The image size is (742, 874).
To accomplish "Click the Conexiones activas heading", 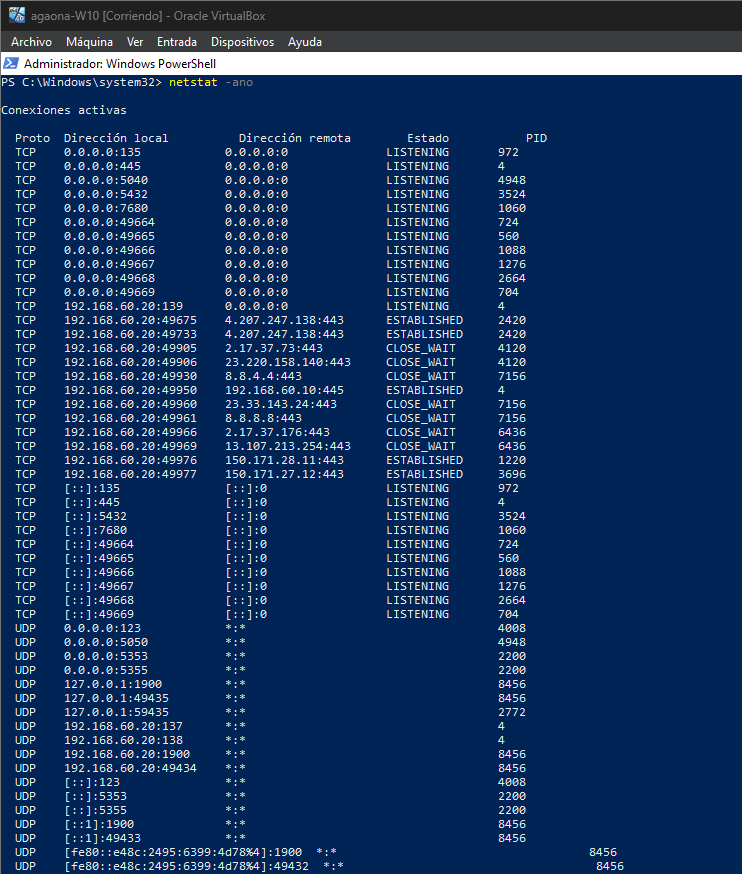I will coord(64,110).
